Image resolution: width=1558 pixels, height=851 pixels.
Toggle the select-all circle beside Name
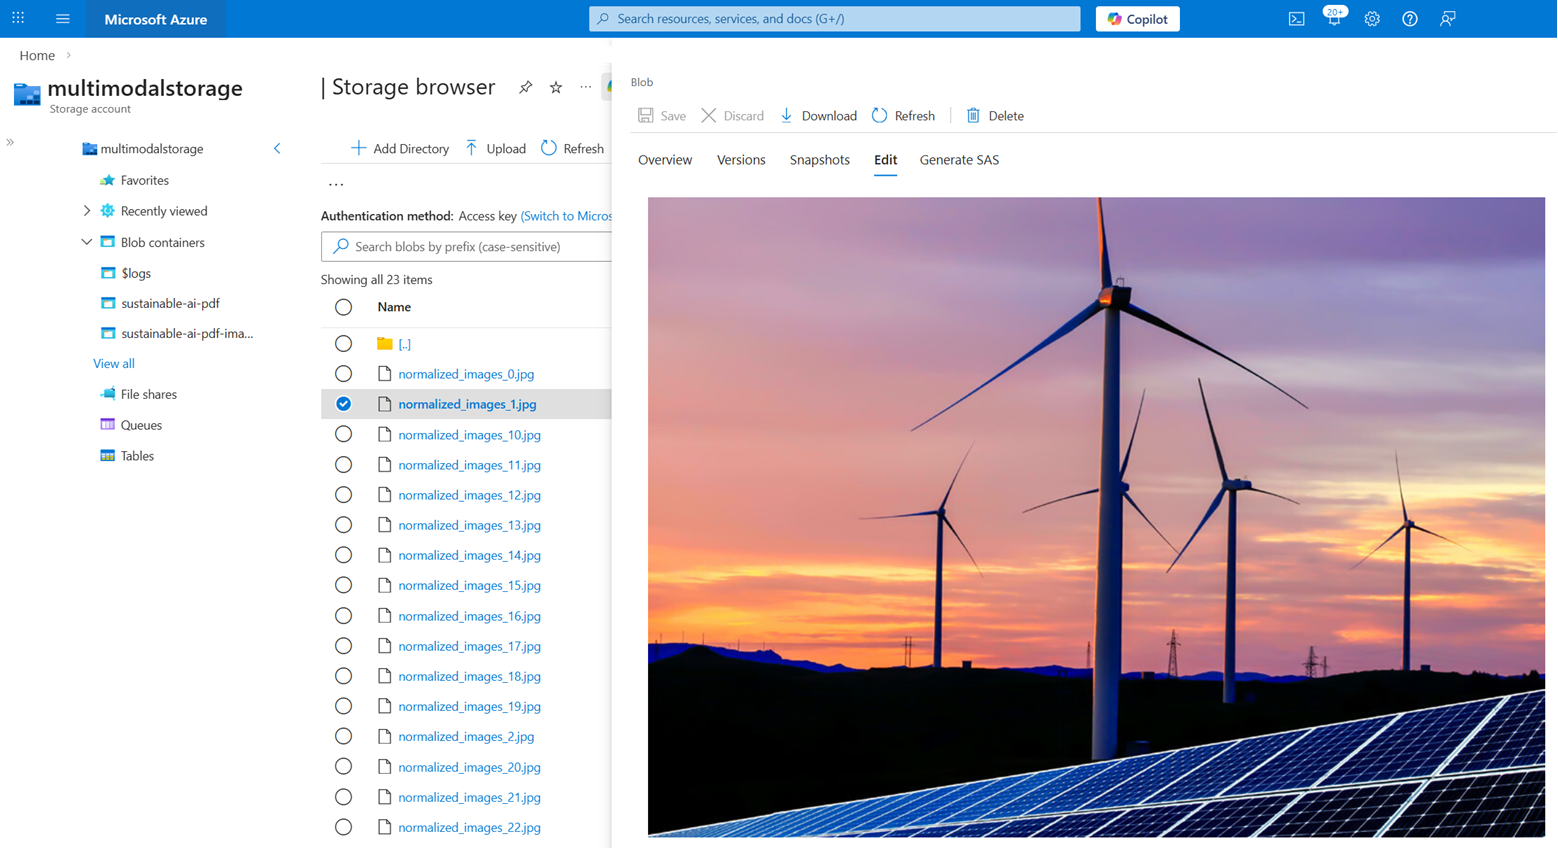coord(343,307)
